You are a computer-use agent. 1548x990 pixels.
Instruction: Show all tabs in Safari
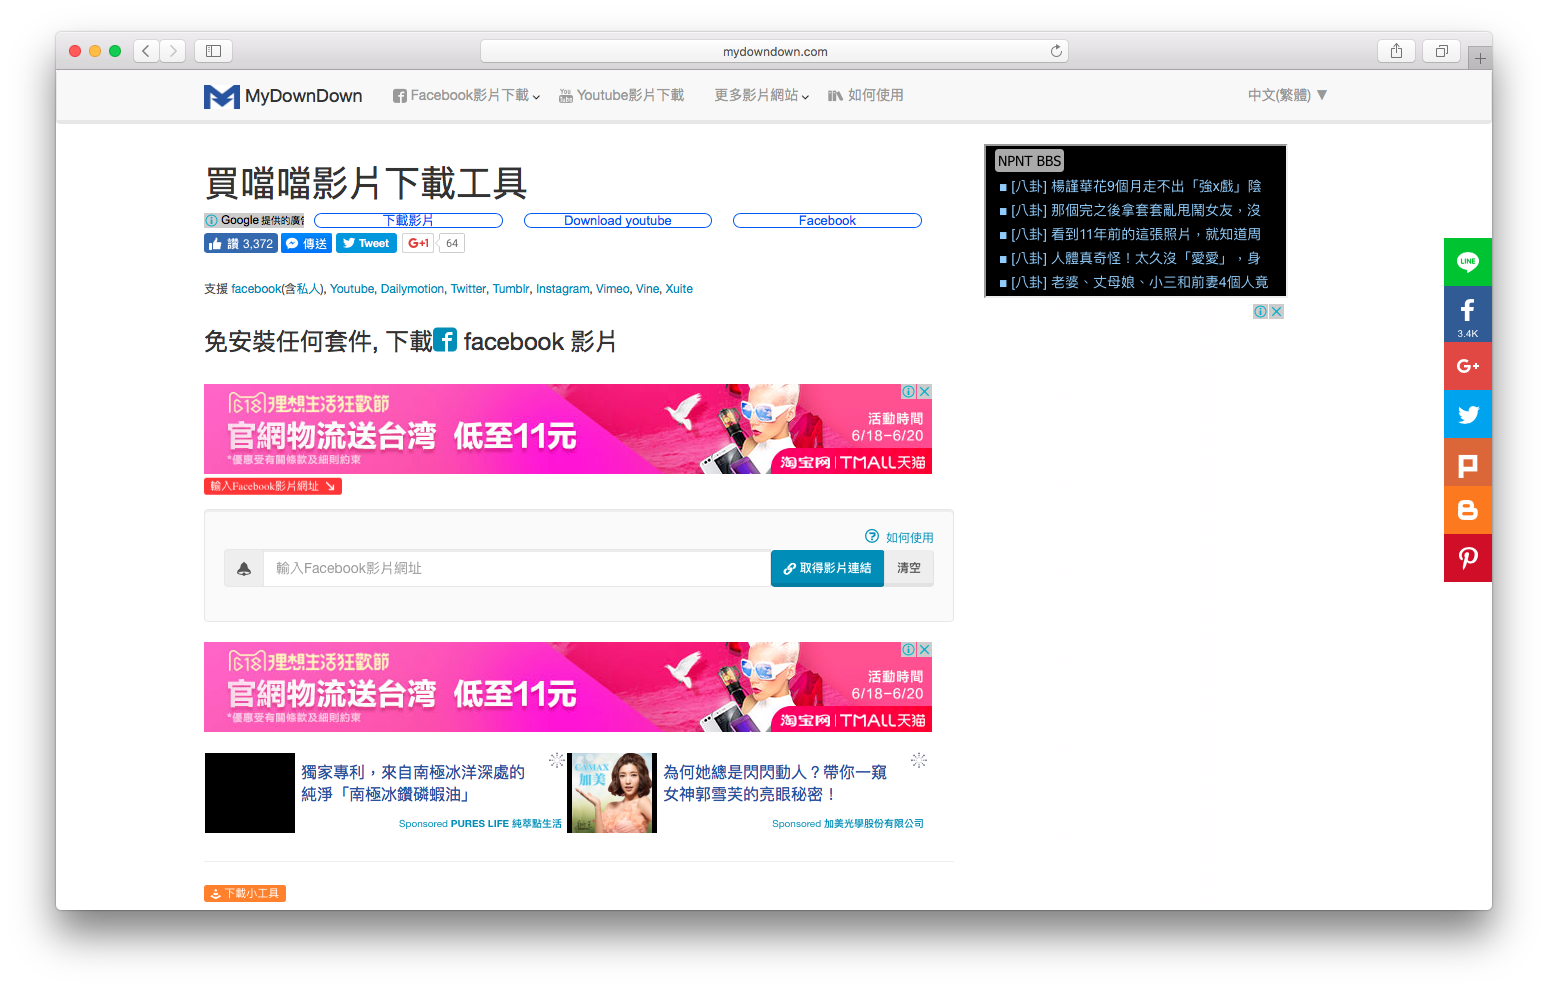click(1441, 51)
